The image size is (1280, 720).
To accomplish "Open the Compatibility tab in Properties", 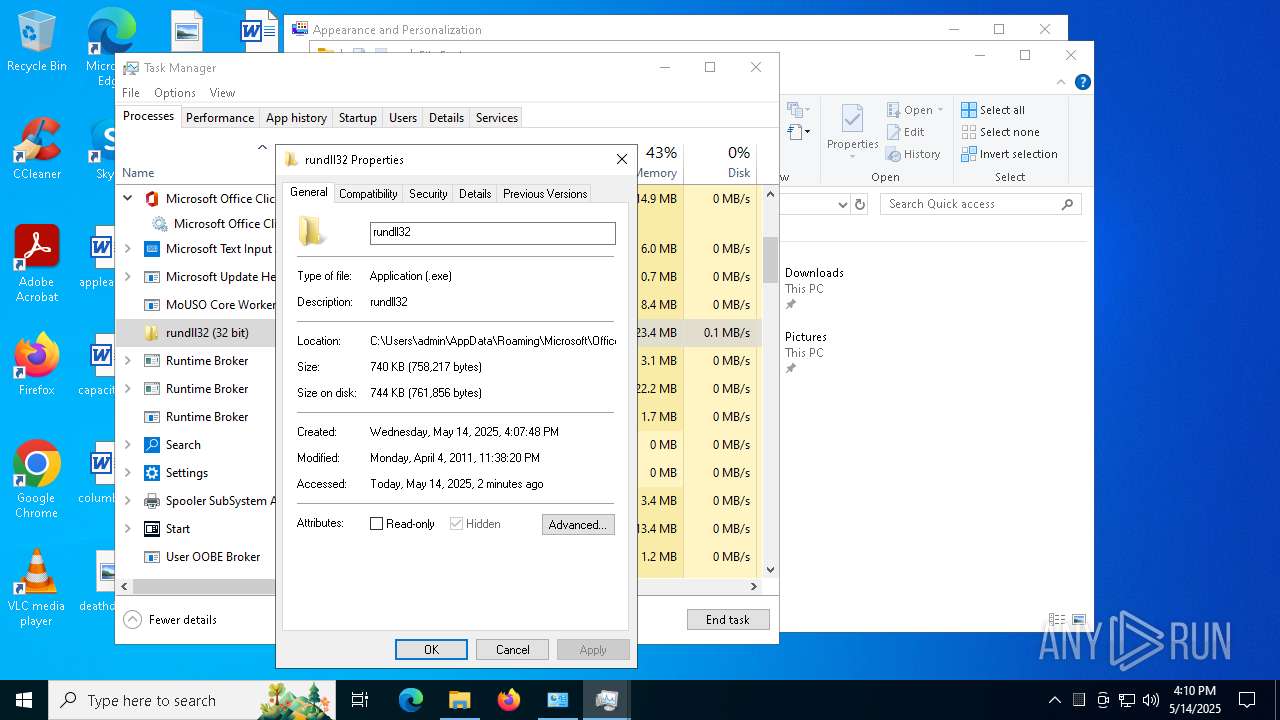I will pyautogui.click(x=368, y=194).
